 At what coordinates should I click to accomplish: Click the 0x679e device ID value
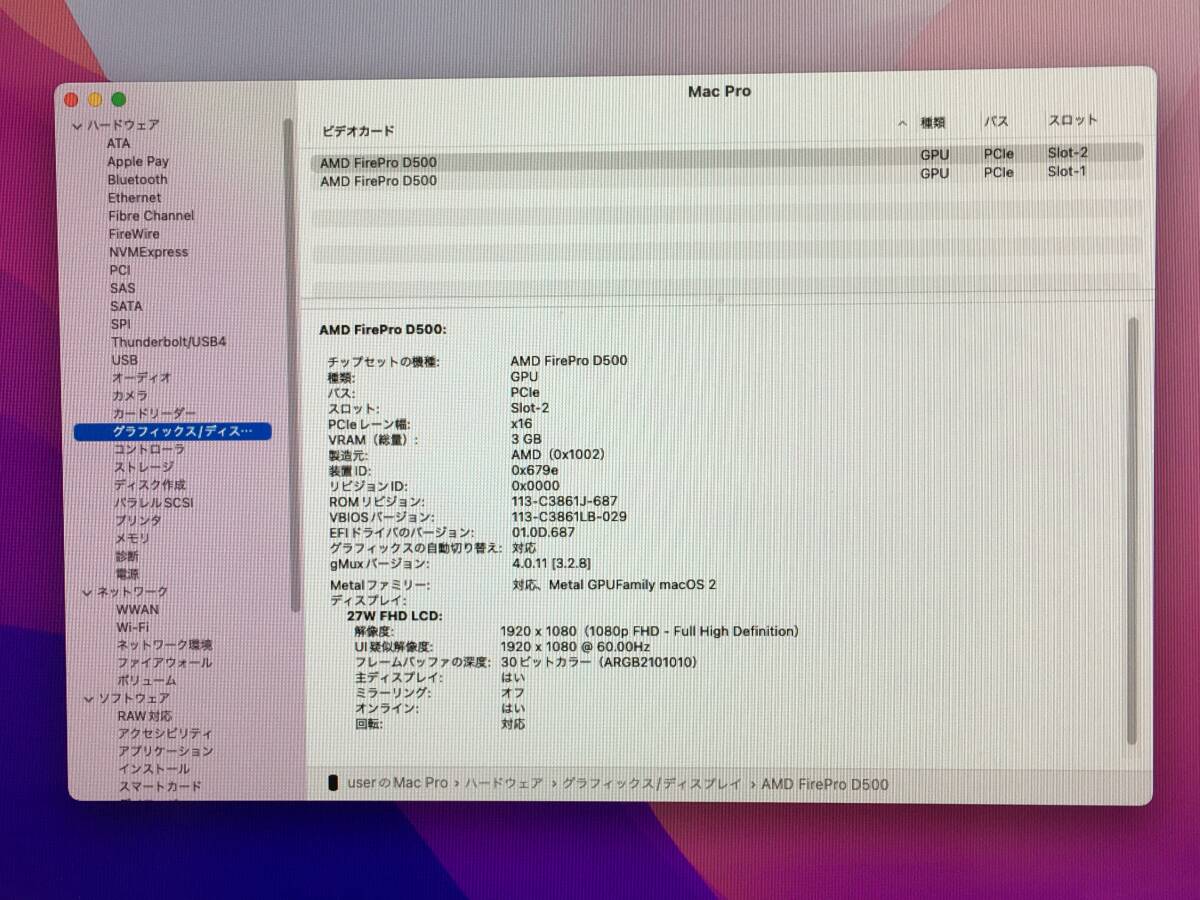click(x=535, y=469)
